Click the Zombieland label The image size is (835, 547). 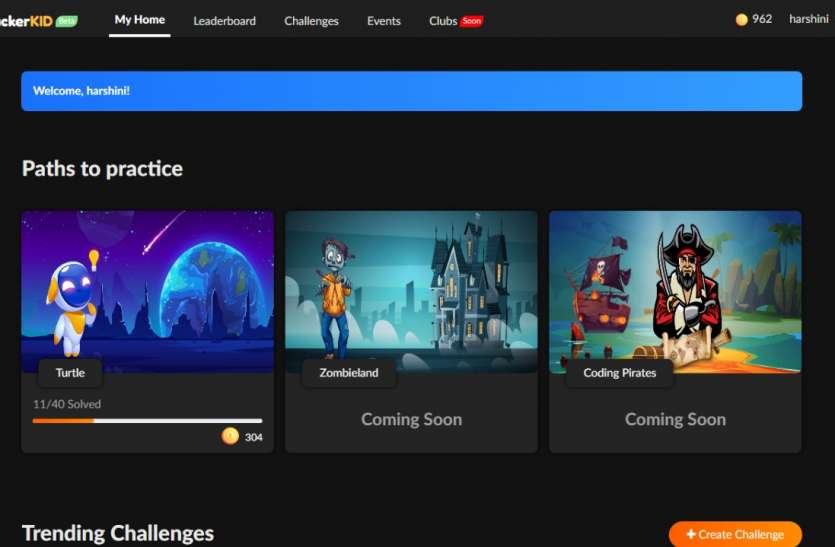pyautogui.click(x=349, y=373)
